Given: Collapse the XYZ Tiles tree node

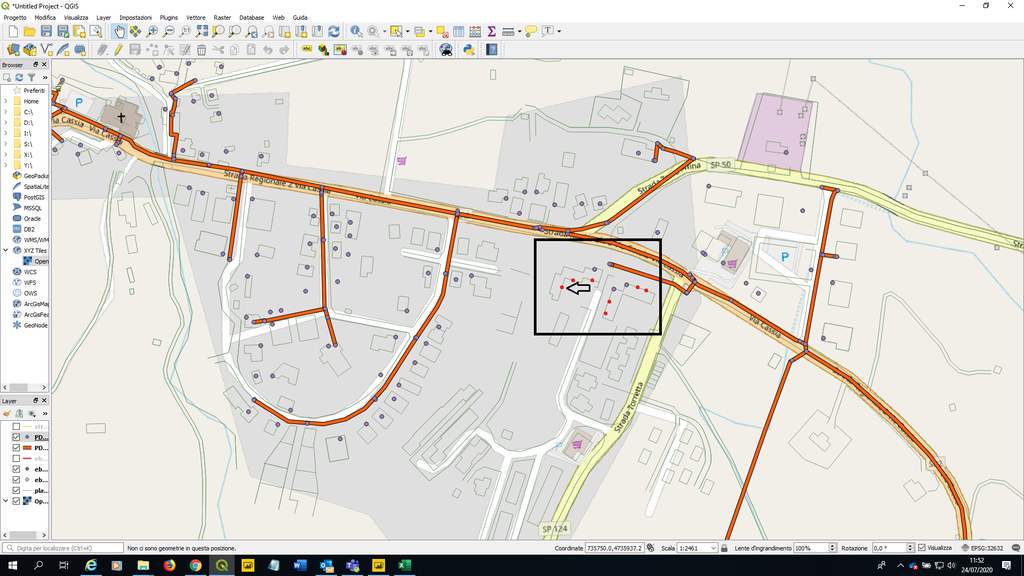Looking at the screenshot, I should tap(6, 250).
